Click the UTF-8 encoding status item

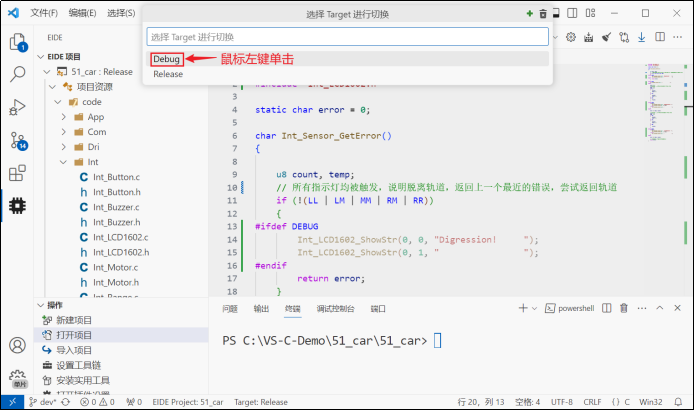[x=562, y=402]
